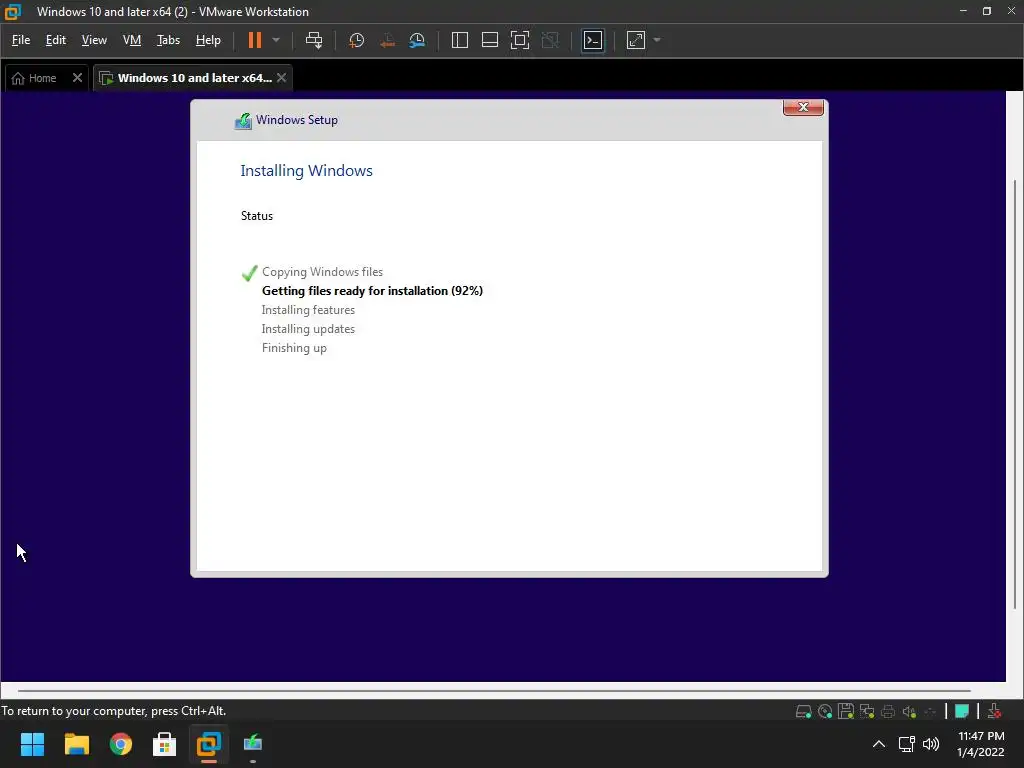Open the VM menu
This screenshot has height=768, width=1024.
132,40
